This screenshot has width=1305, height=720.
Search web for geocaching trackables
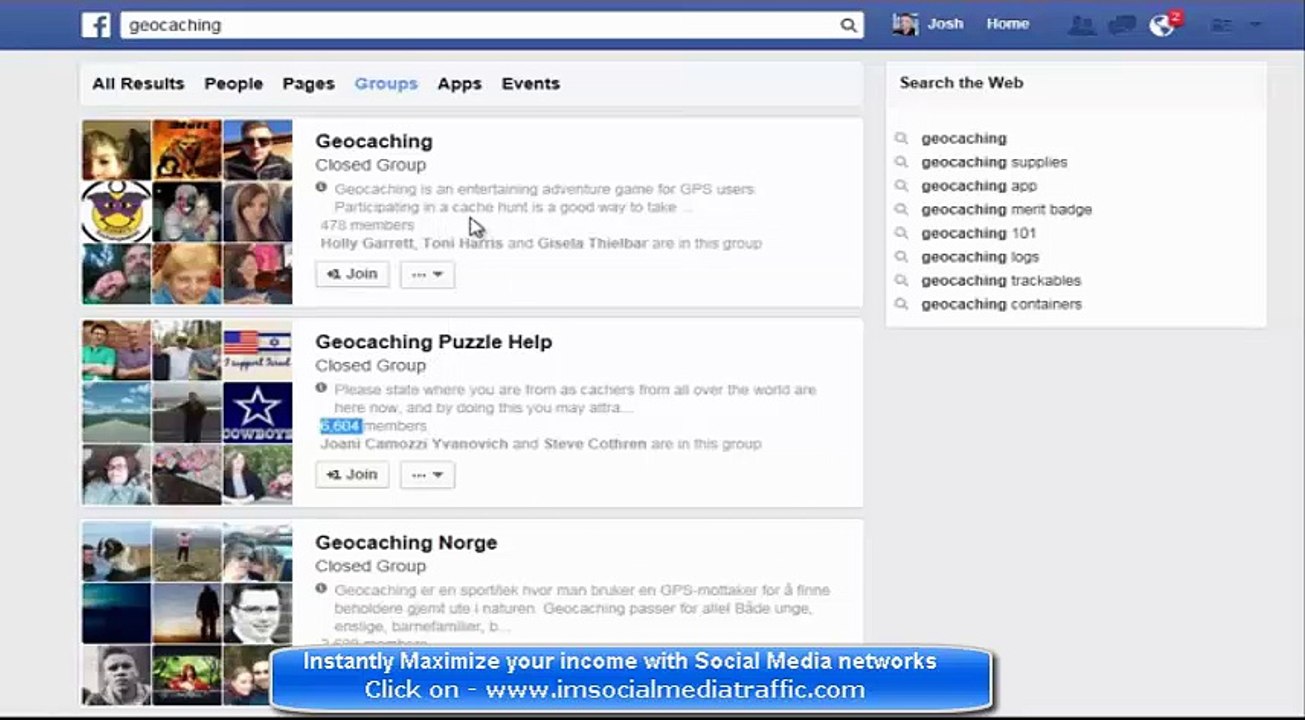pos(1001,281)
